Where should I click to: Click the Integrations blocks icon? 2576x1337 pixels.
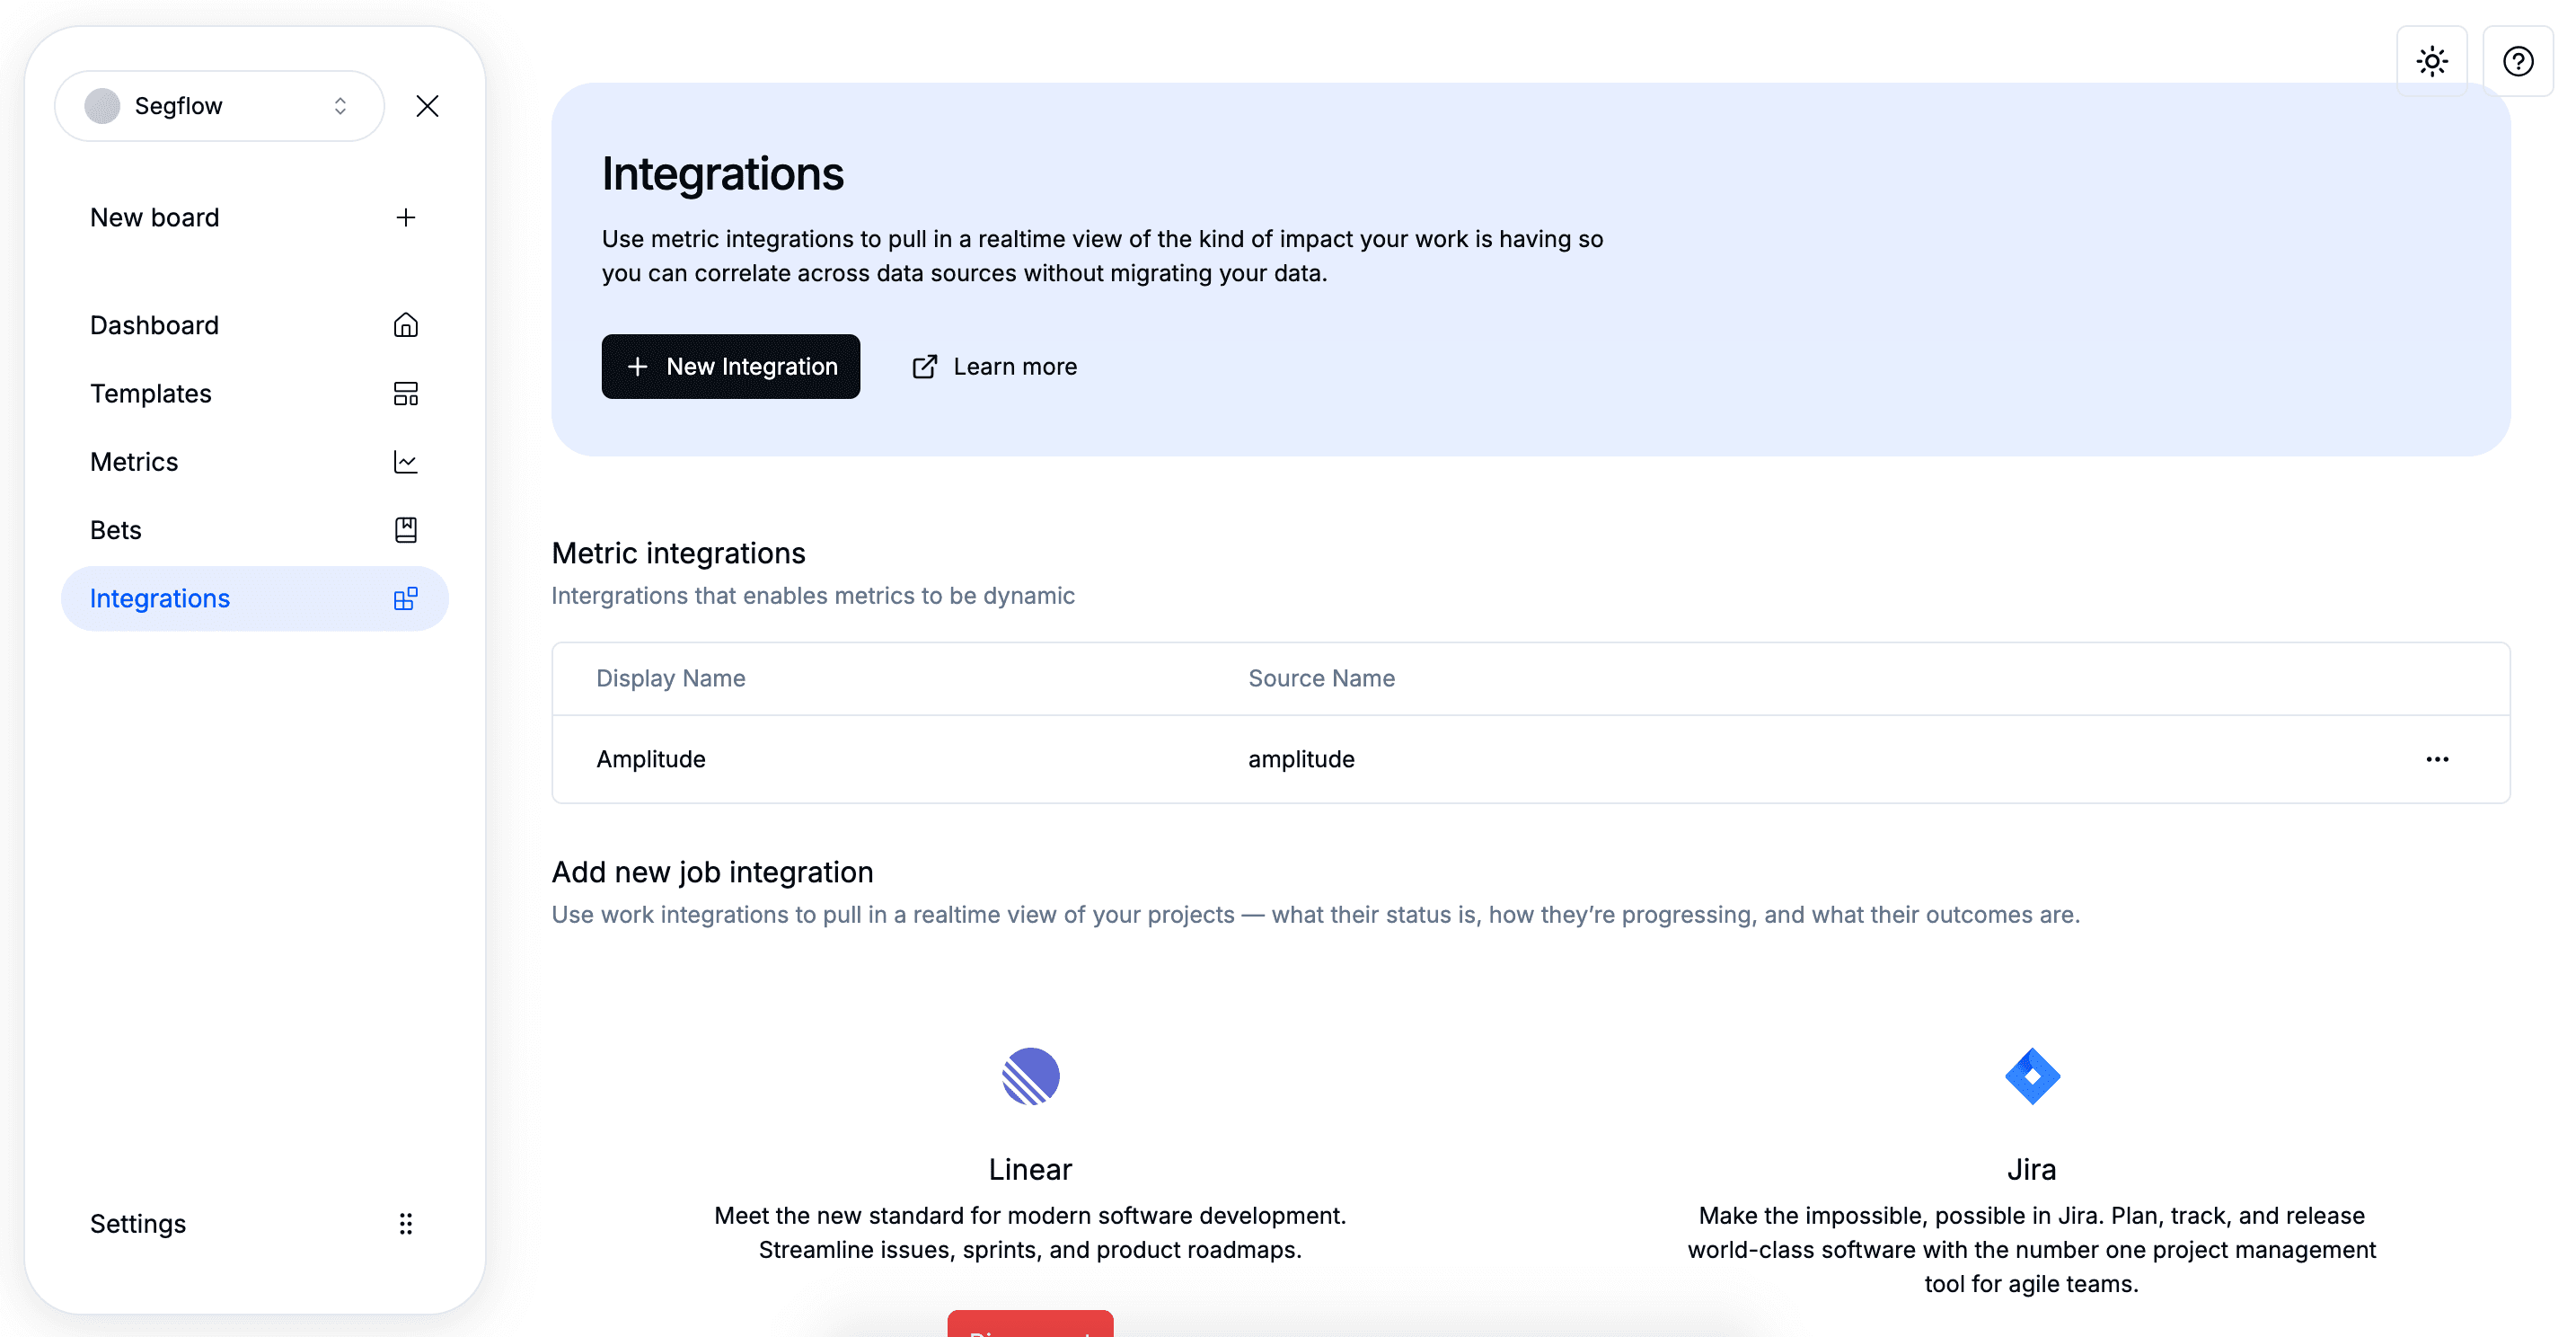405,598
